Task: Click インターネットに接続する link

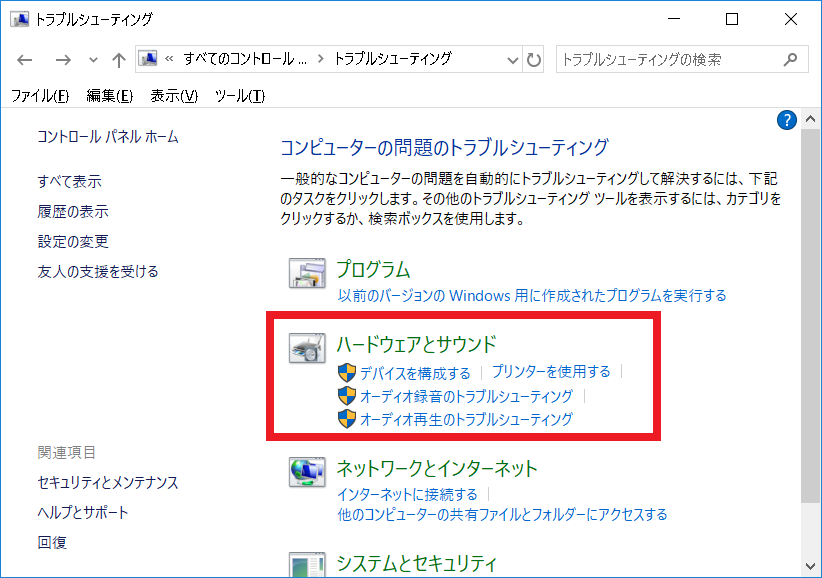Action: pos(407,494)
